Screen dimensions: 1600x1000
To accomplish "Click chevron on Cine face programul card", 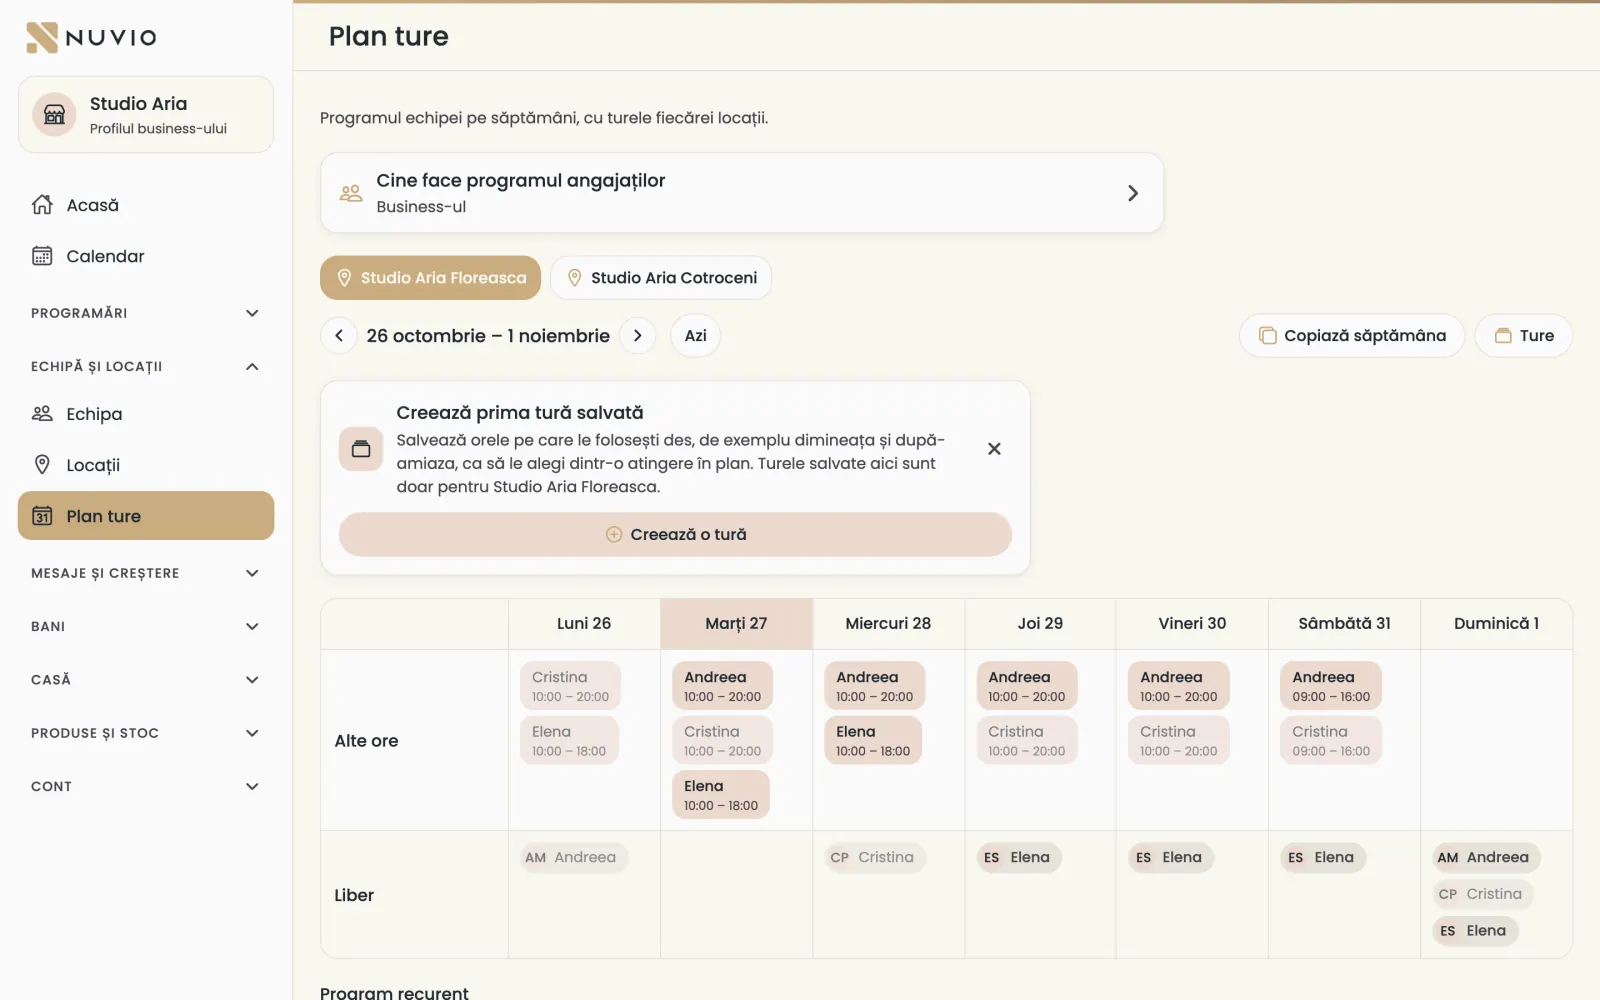I will (1133, 193).
